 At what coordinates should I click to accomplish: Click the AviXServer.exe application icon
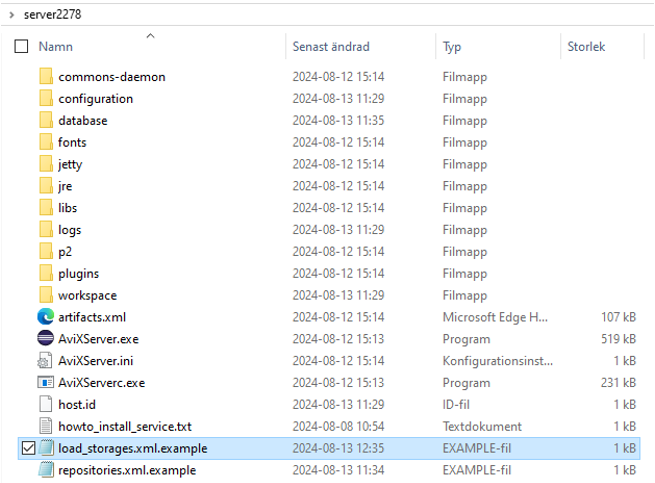pyautogui.click(x=45, y=339)
